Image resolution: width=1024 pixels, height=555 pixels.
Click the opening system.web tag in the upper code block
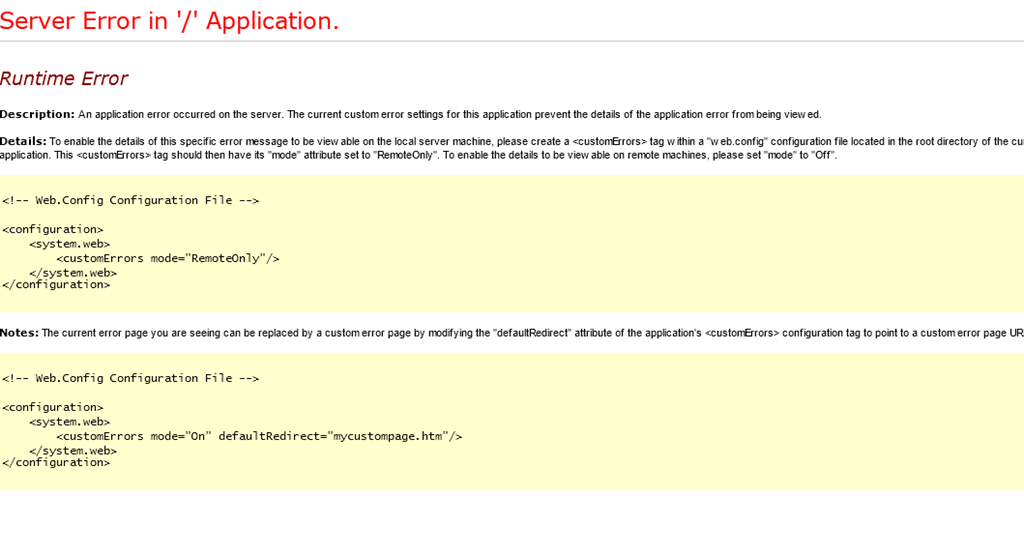pos(69,243)
